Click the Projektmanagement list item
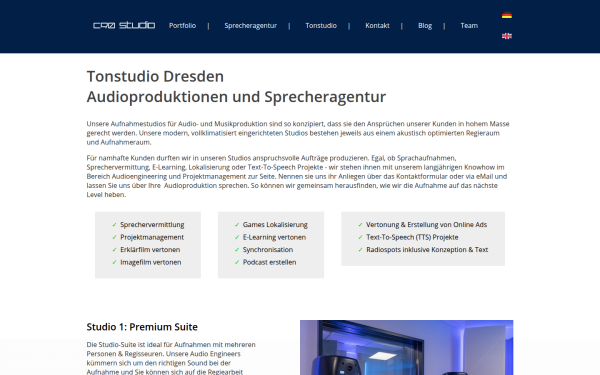Screen dimensions: 600x375 point(152,237)
